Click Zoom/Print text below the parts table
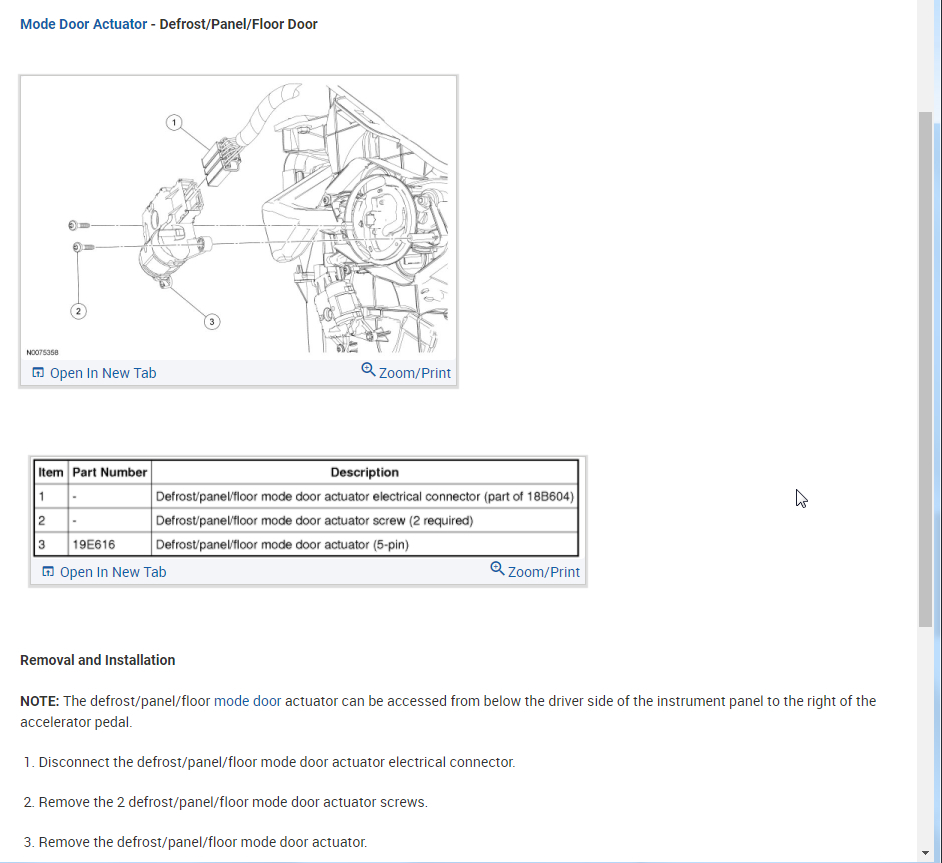The width and height of the screenshot is (942, 863). [x=544, y=572]
